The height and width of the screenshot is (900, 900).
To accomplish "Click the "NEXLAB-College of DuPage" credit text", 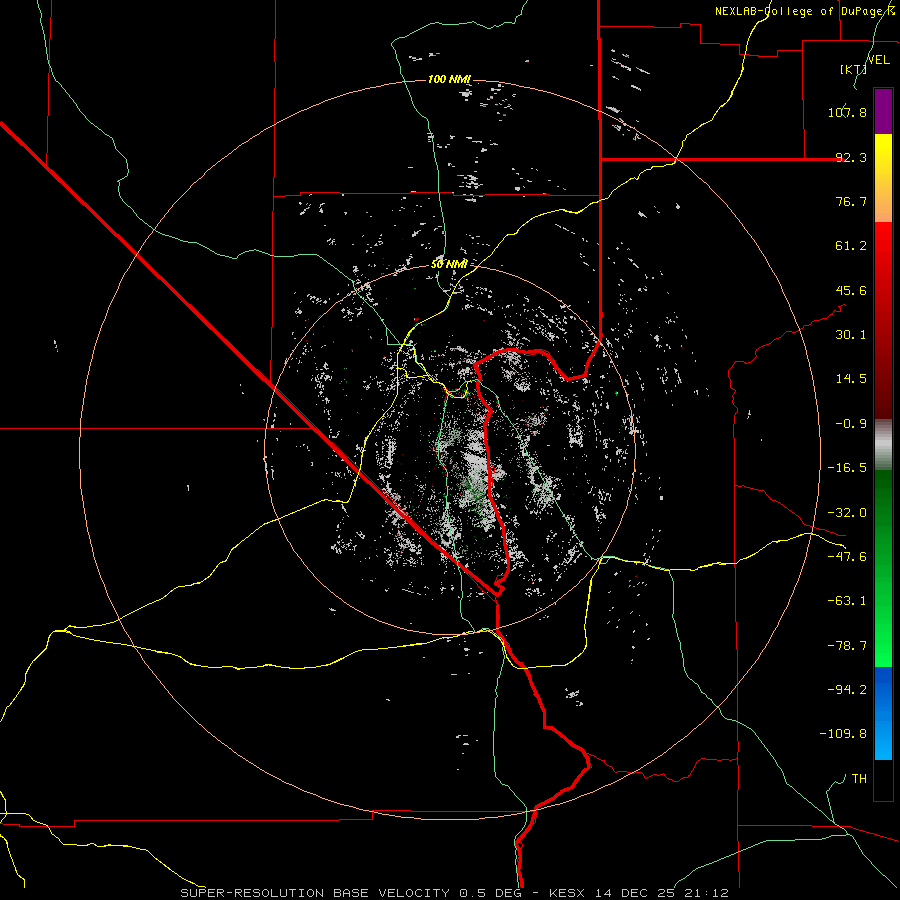I will click(804, 11).
